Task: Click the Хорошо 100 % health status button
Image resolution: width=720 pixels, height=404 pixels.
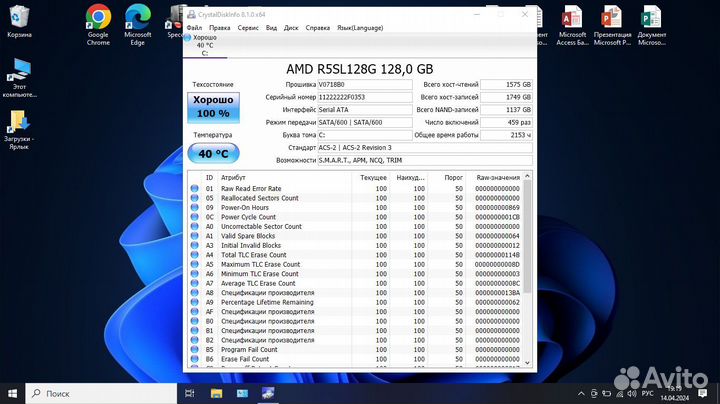Action: click(x=213, y=107)
